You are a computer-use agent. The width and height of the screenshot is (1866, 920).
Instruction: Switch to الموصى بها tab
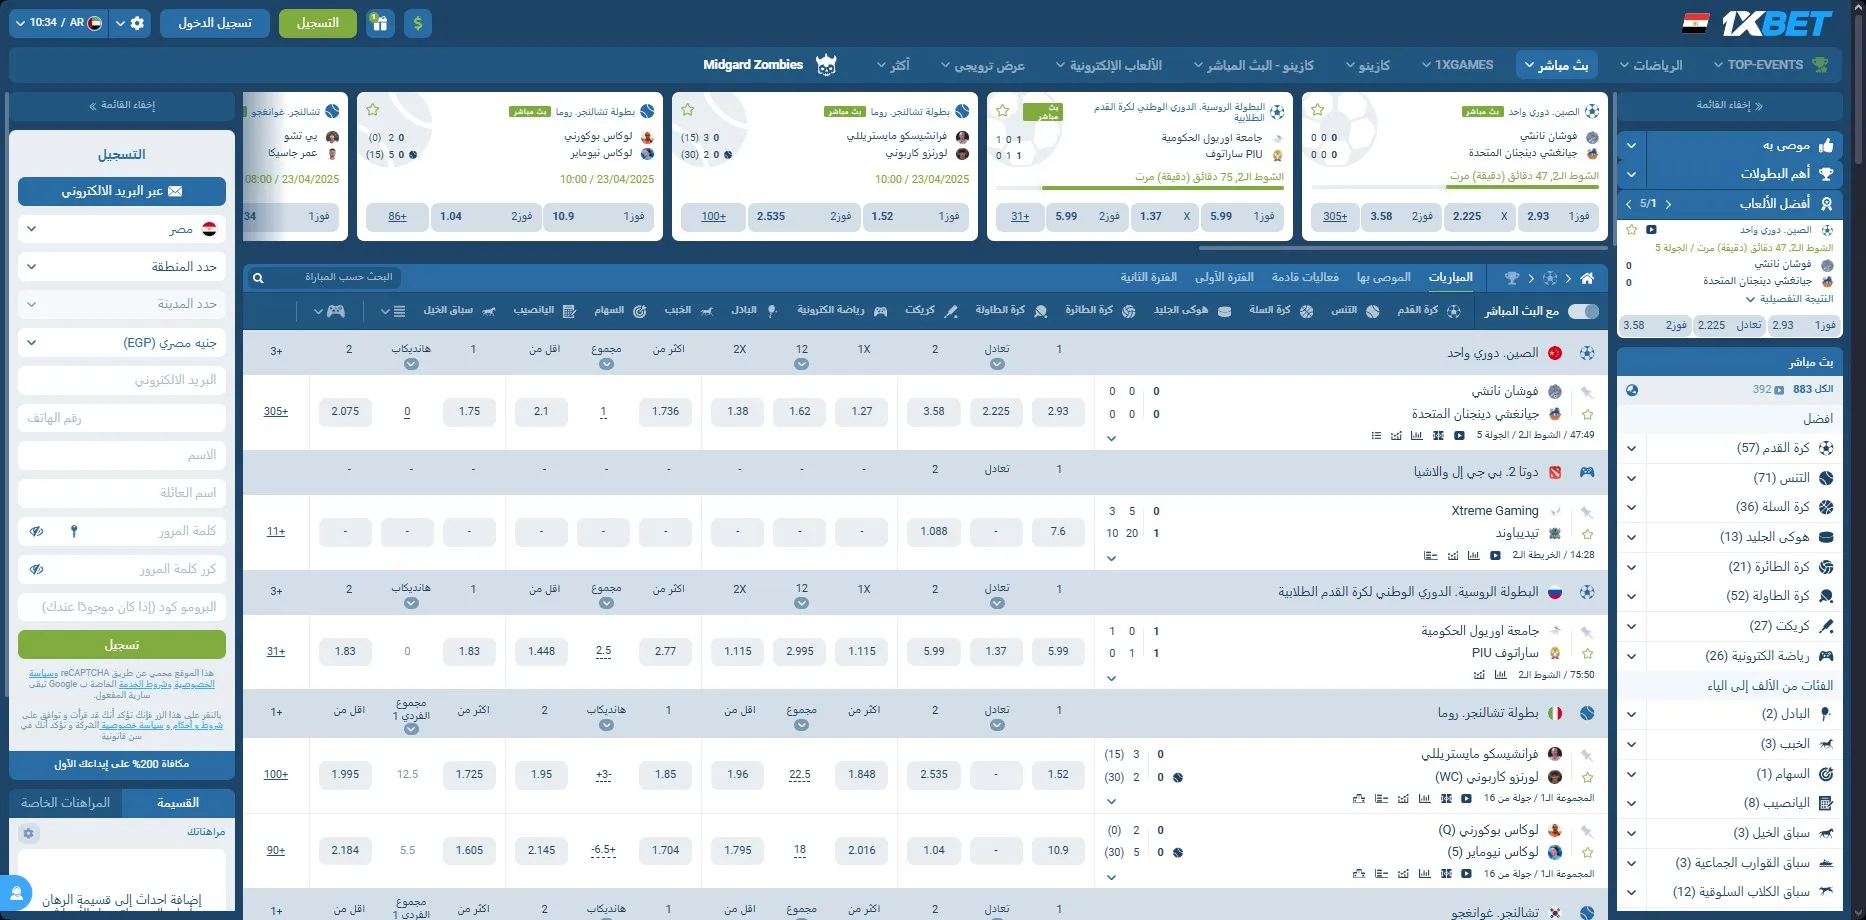tap(1384, 277)
